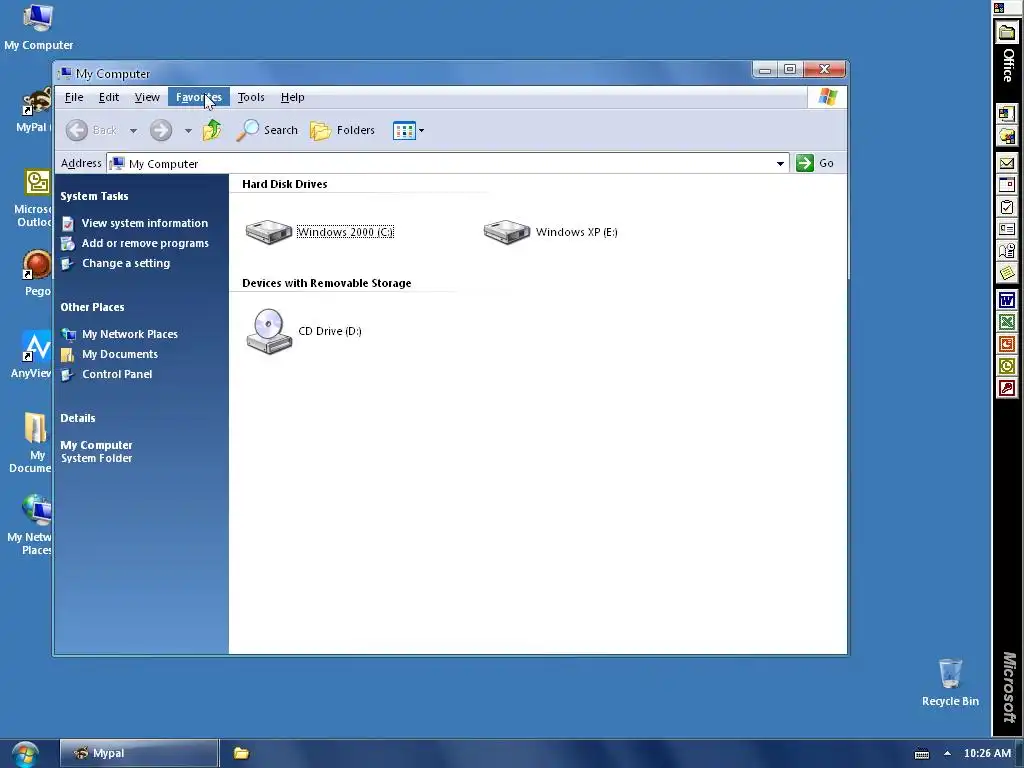1024x768 pixels.
Task: Click the My Computer window title icon
Action: point(65,73)
